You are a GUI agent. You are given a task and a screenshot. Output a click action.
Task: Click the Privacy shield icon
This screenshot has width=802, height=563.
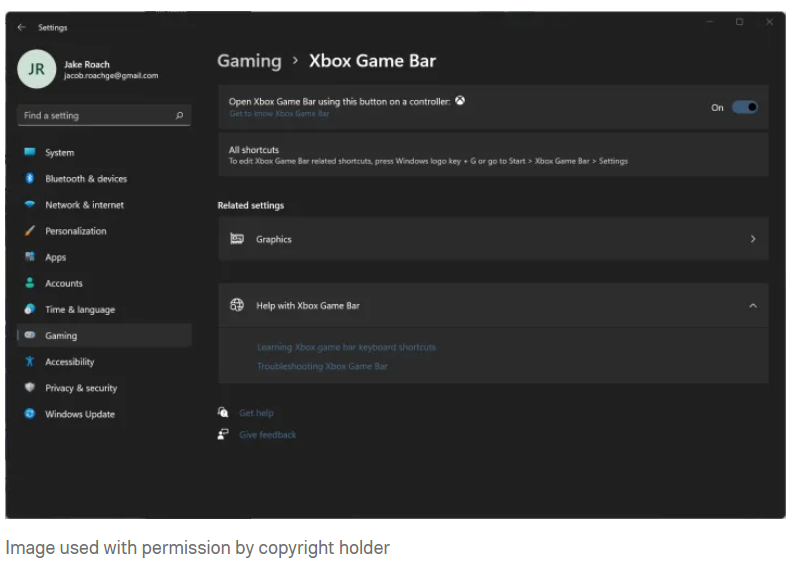(30, 388)
